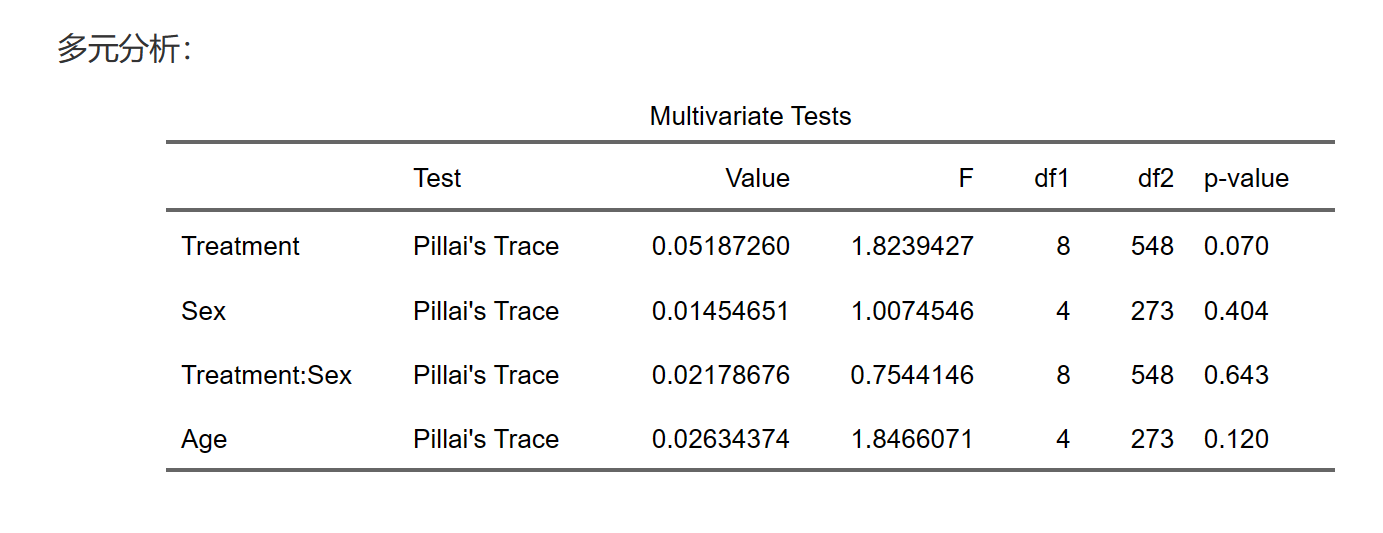
Task: Click the value 0.02634374 in Age row
Action: [720, 440]
